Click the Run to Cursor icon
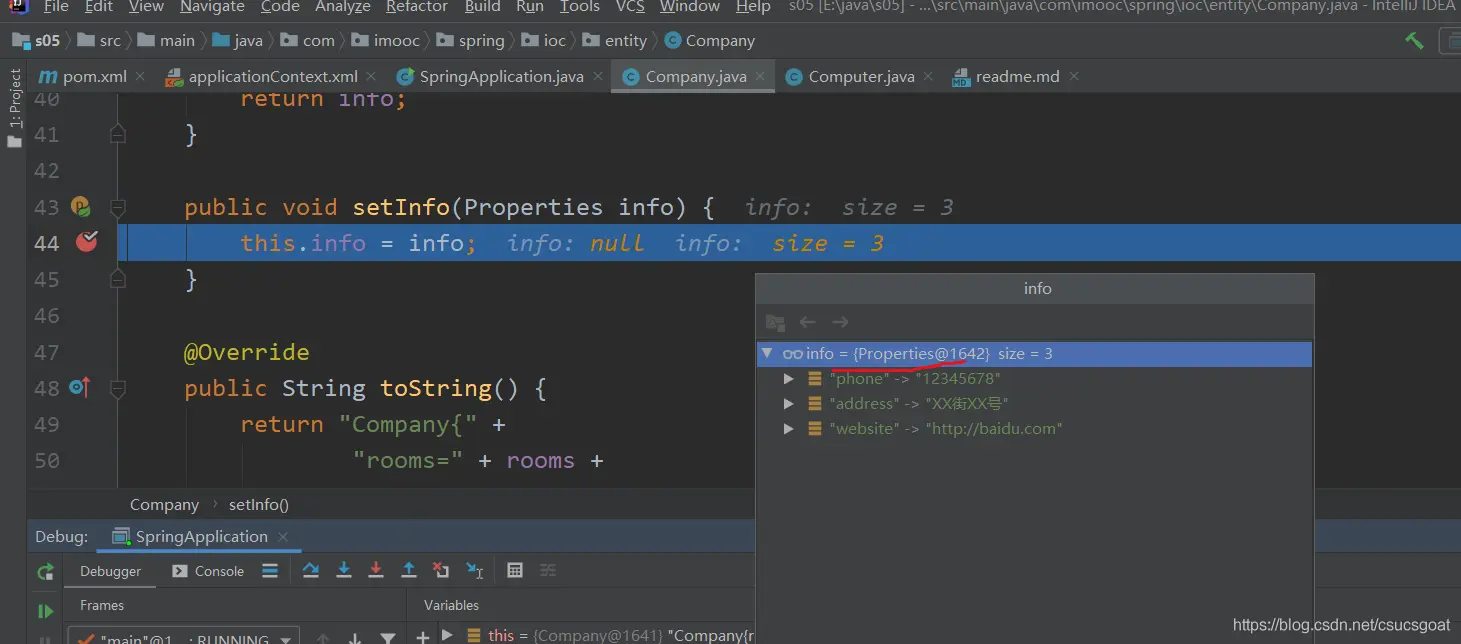Viewport: 1461px width, 644px height. pos(475,570)
